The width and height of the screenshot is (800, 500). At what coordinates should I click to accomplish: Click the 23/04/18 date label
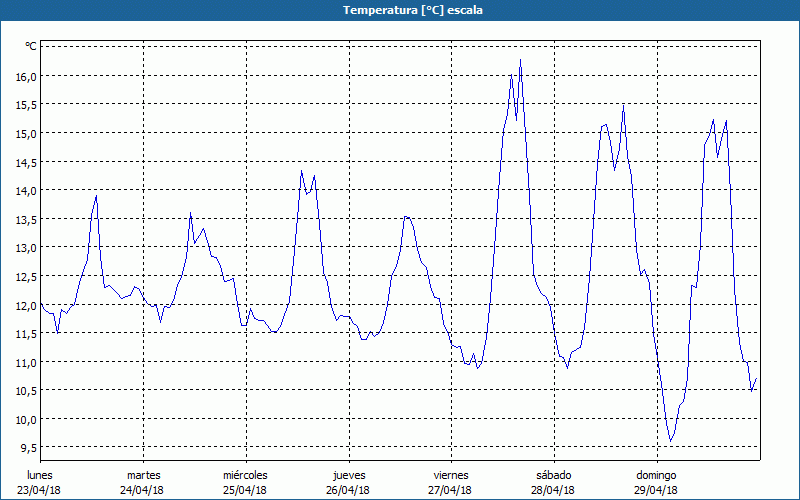point(40,490)
